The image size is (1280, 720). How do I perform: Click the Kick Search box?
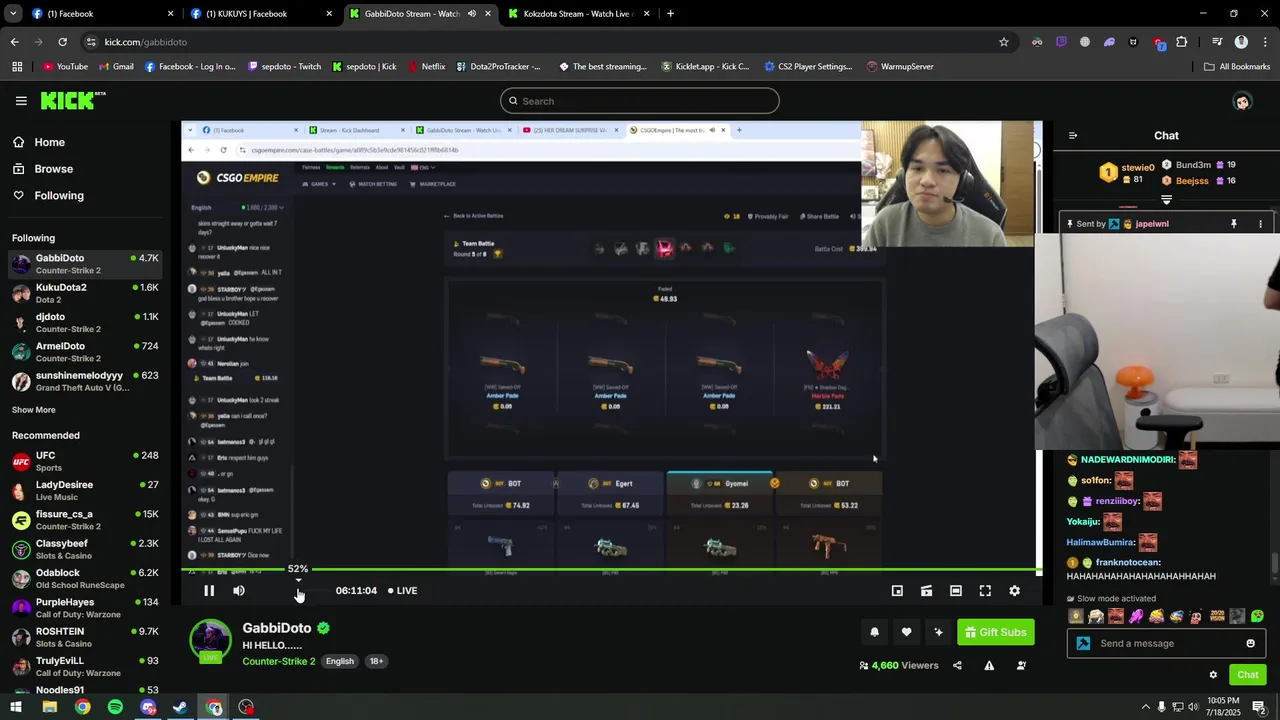point(640,101)
